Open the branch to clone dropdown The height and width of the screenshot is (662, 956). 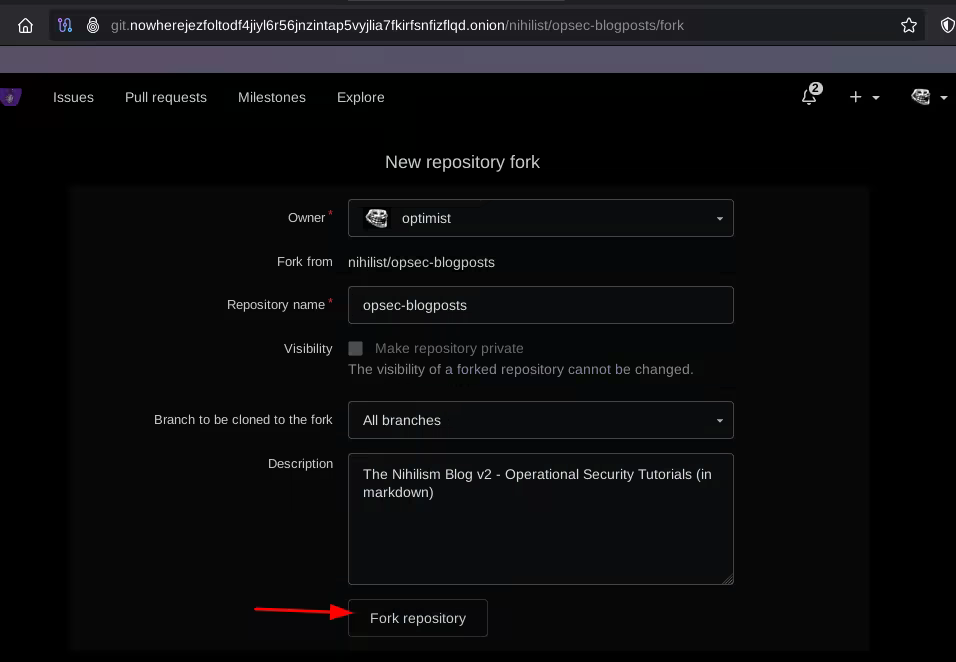click(540, 420)
